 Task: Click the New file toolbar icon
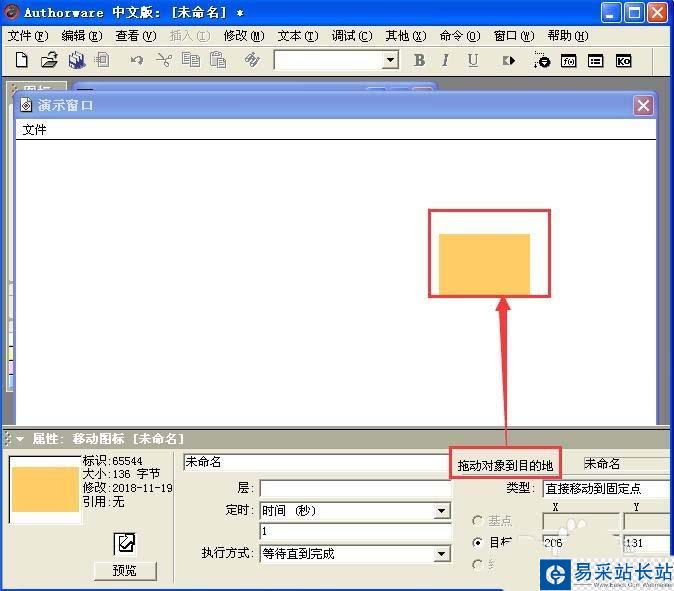point(21,60)
